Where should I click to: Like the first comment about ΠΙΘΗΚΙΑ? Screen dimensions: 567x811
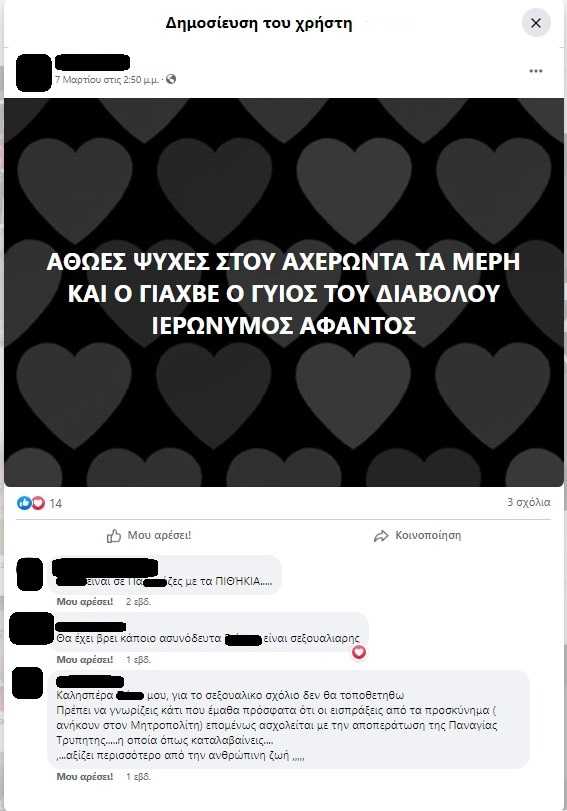click(85, 602)
